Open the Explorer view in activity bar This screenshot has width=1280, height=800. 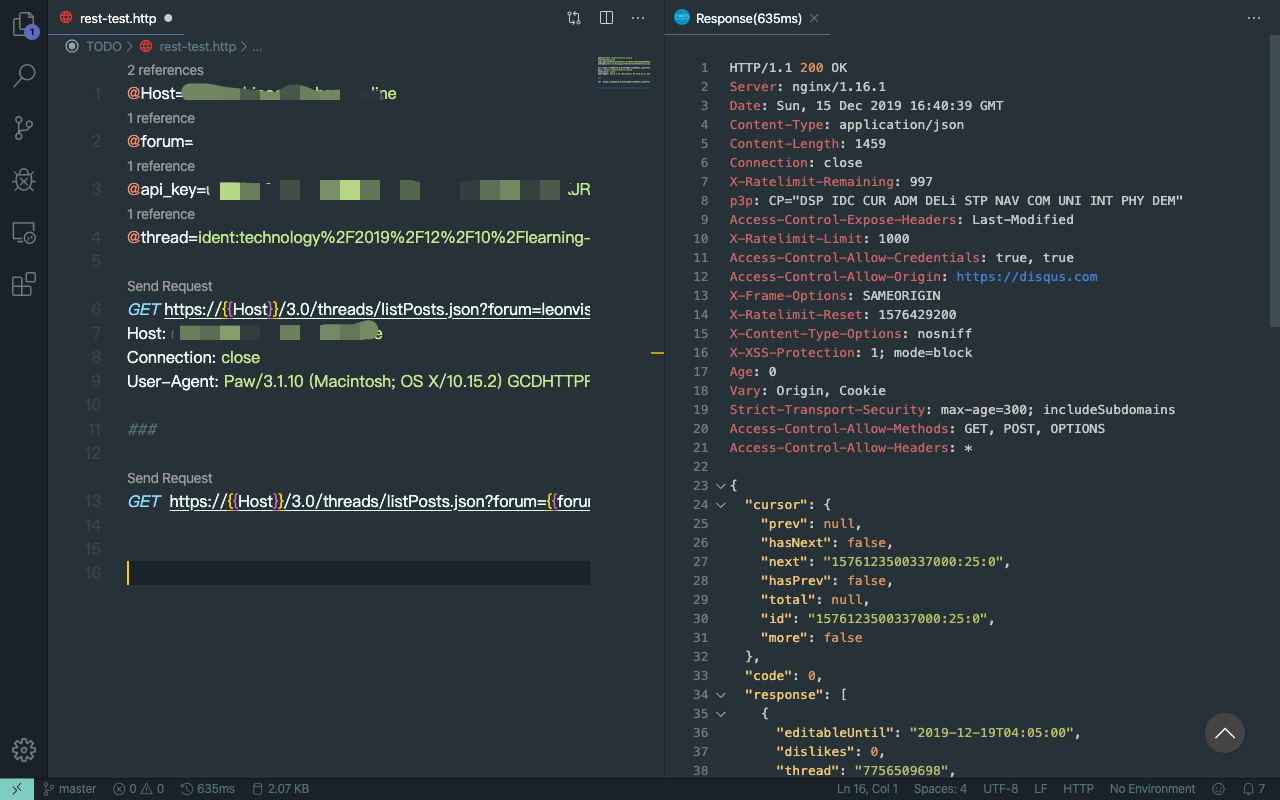[x=24, y=24]
